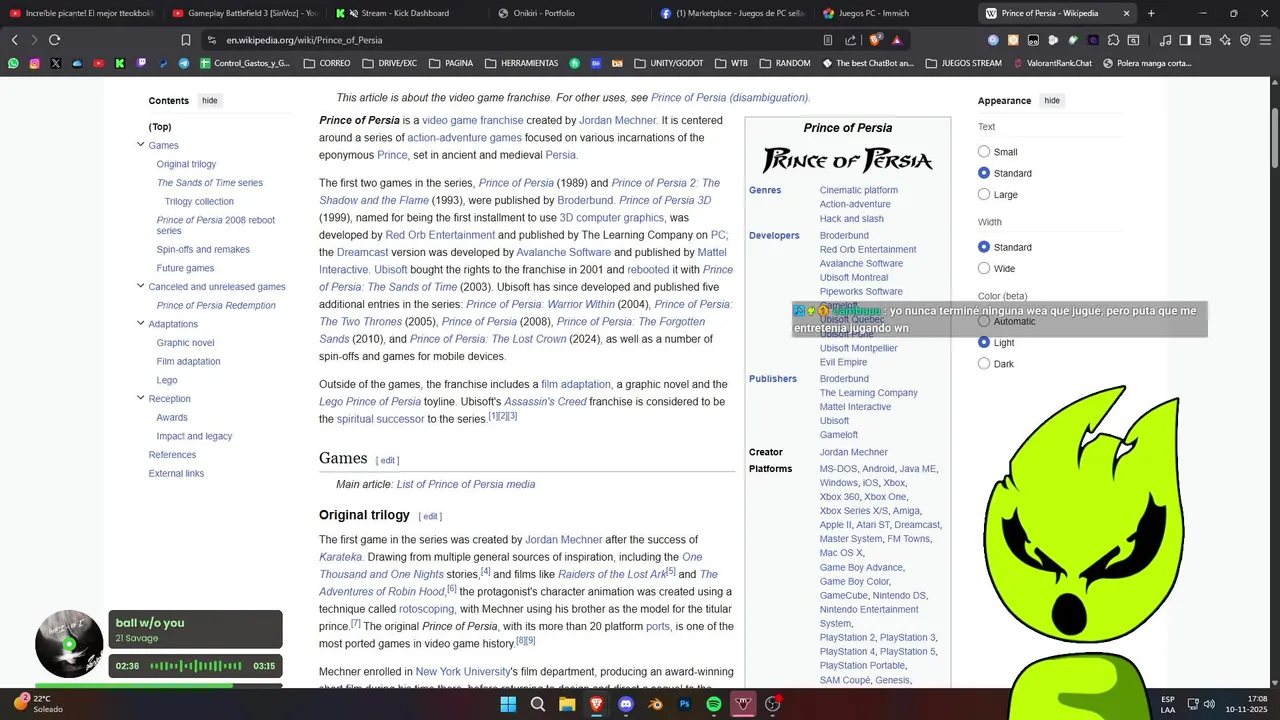The height and width of the screenshot is (720, 1280).
Task: Select Small text size
Action: coord(984,152)
